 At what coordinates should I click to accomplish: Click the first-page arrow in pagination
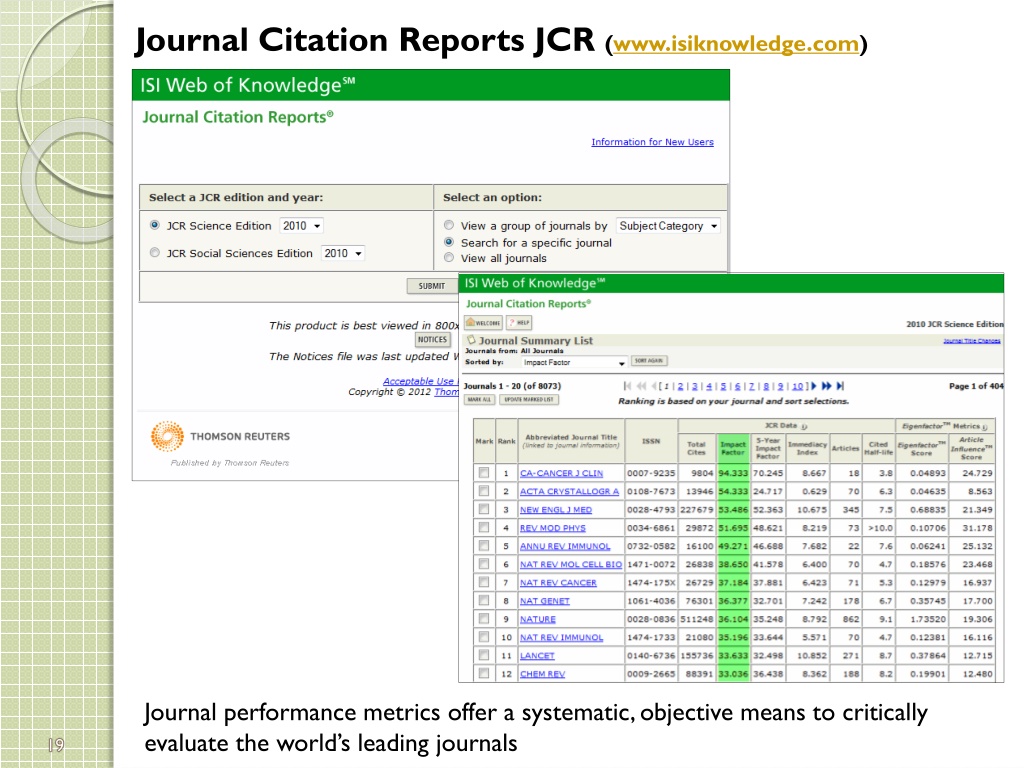pos(628,386)
